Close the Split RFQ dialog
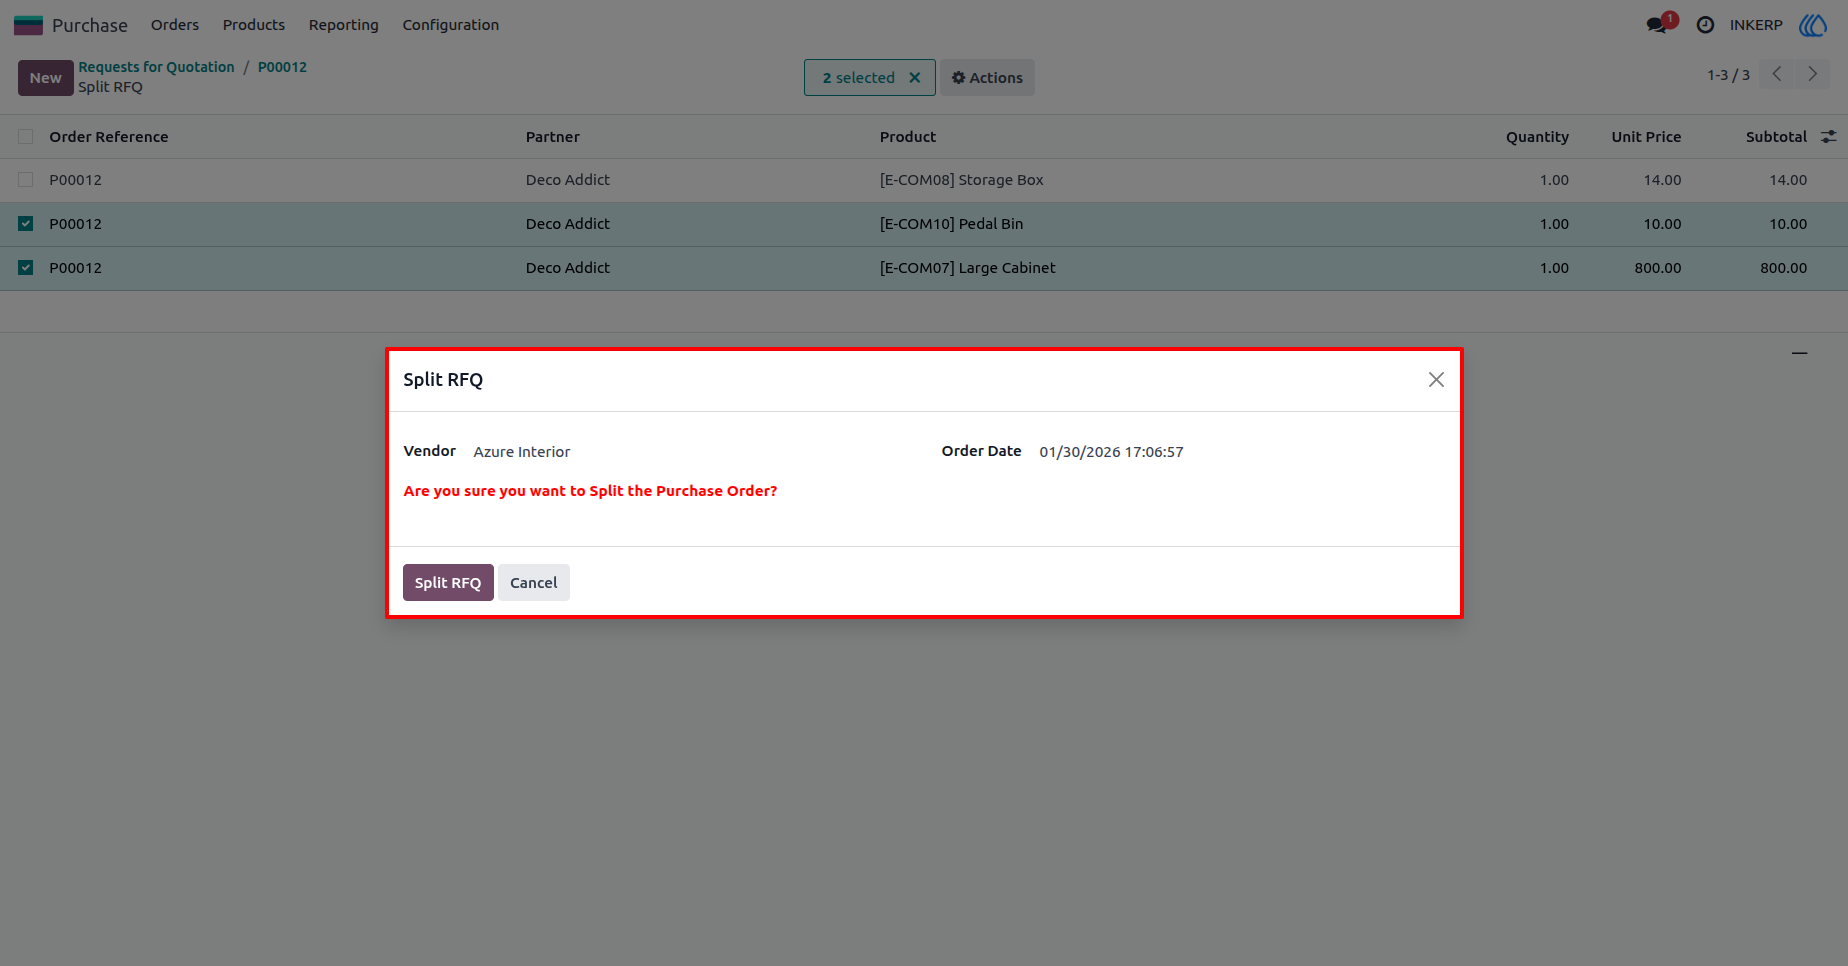This screenshot has height=966, width=1848. 1436,380
